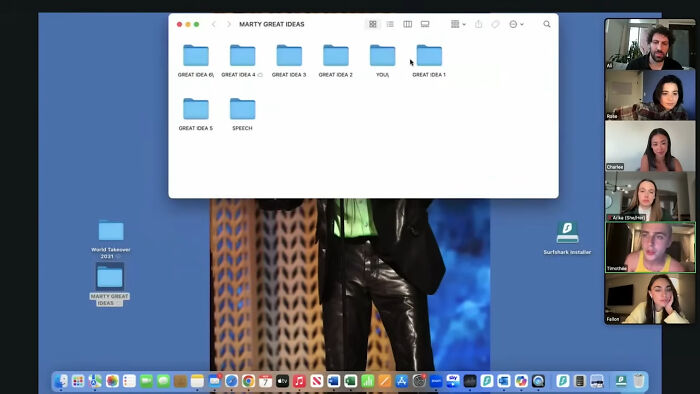
Task: Open the Sky app from the Dock
Action: [453, 381]
